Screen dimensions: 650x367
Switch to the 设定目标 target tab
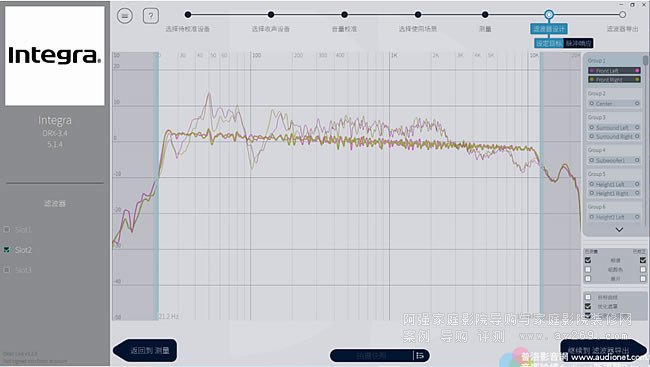pyautogui.click(x=549, y=43)
